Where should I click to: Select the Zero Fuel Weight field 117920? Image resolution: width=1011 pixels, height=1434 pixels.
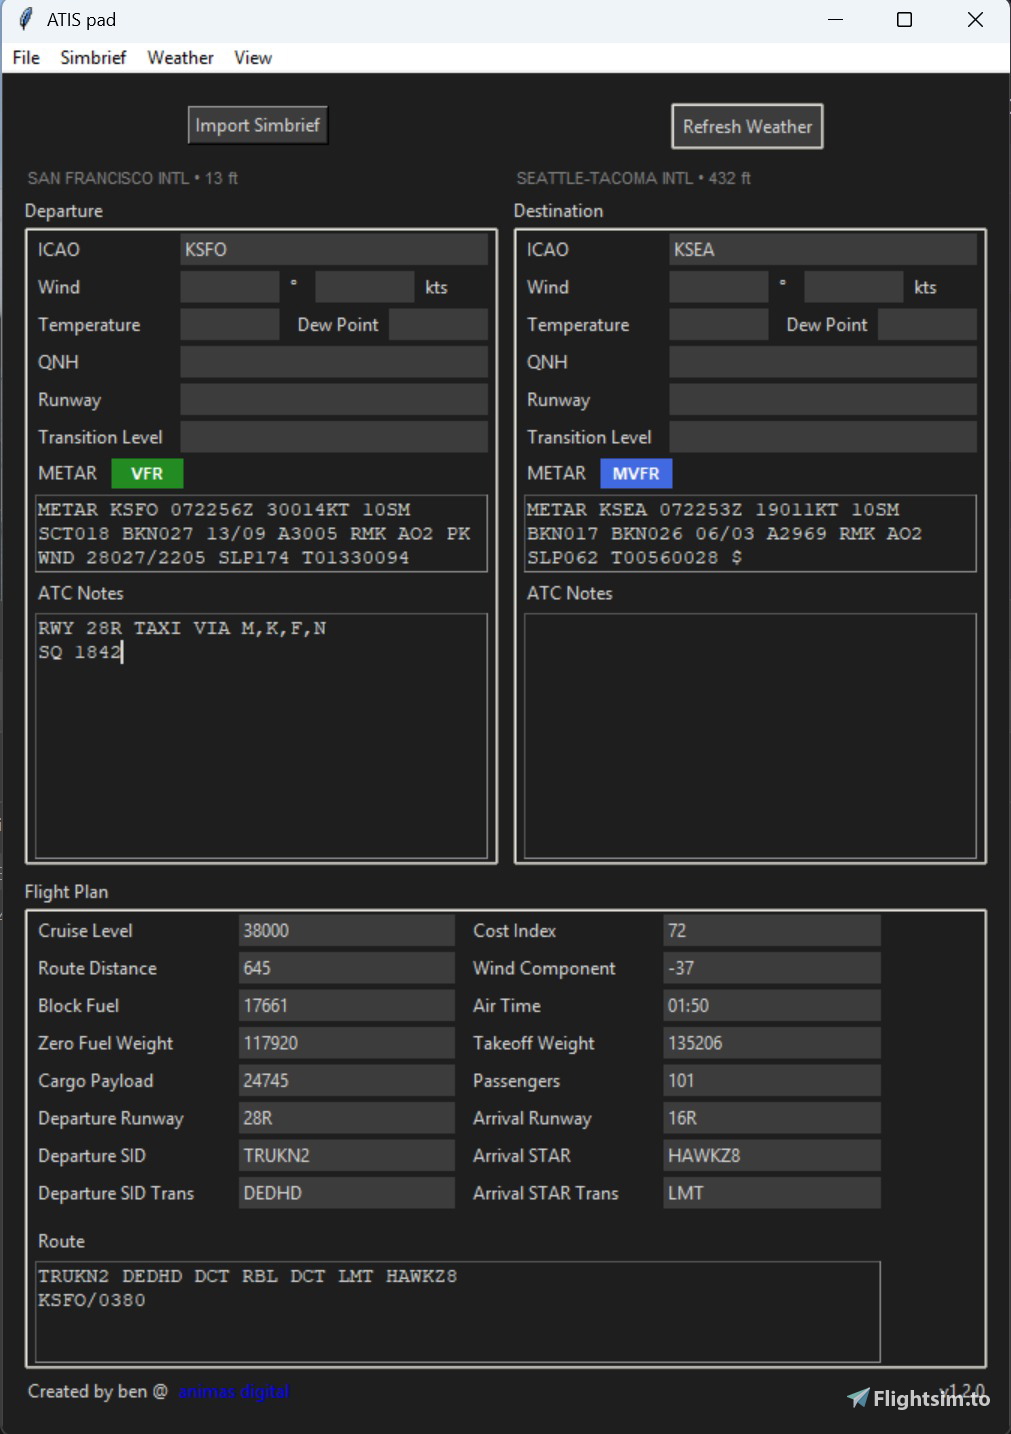point(347,1043)
